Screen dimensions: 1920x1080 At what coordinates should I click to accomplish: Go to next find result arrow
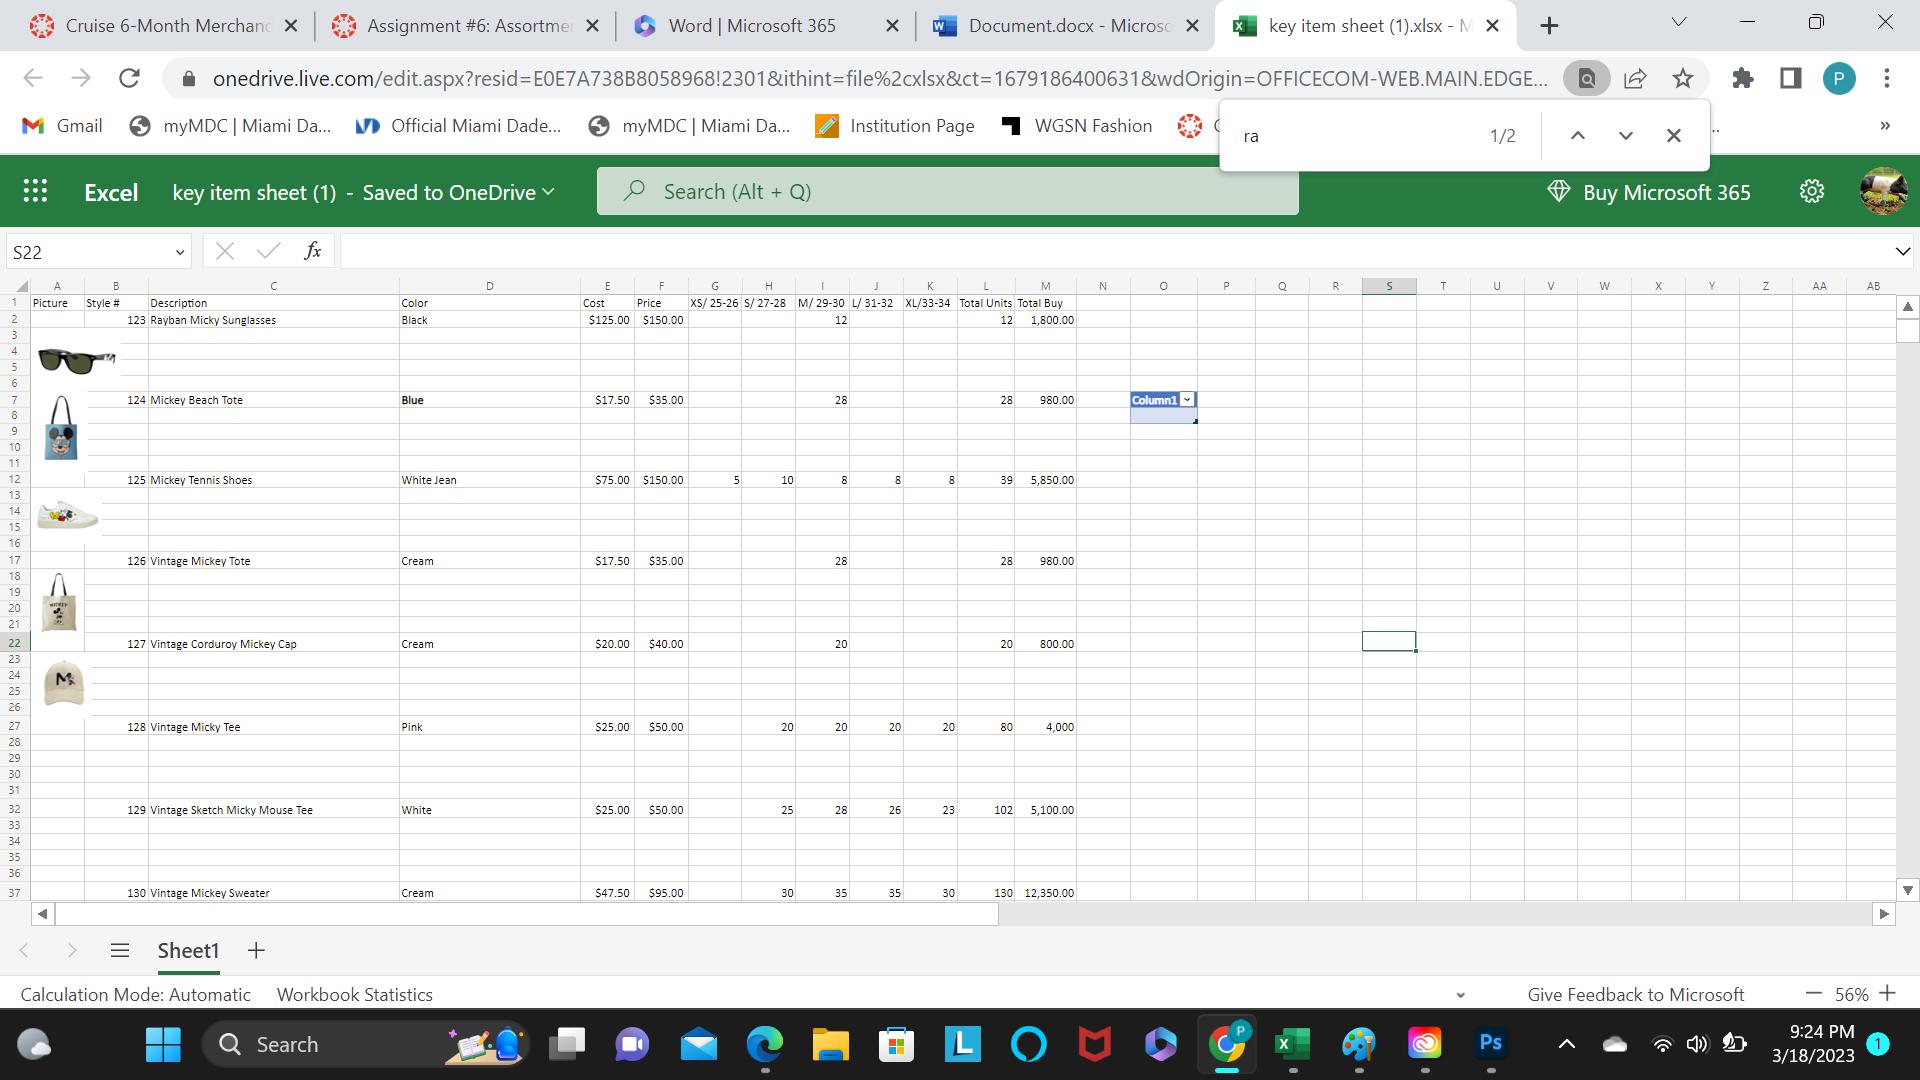pyautogui.click(x=1625, y=135)
